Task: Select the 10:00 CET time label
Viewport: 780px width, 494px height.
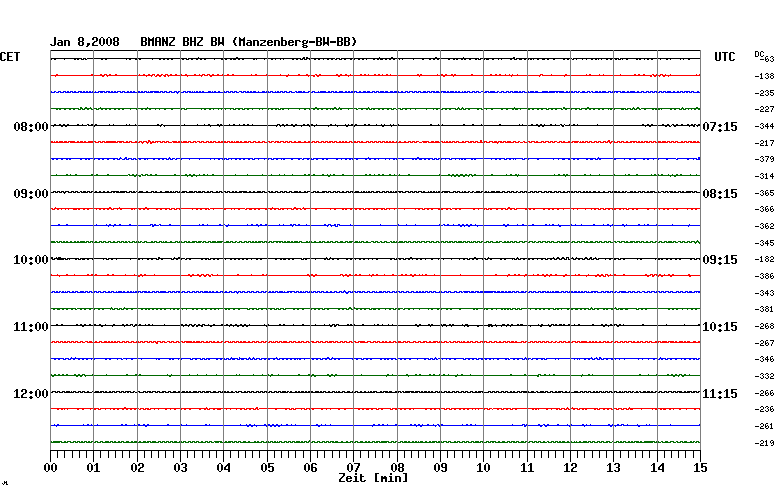Action: pos(31,260)
